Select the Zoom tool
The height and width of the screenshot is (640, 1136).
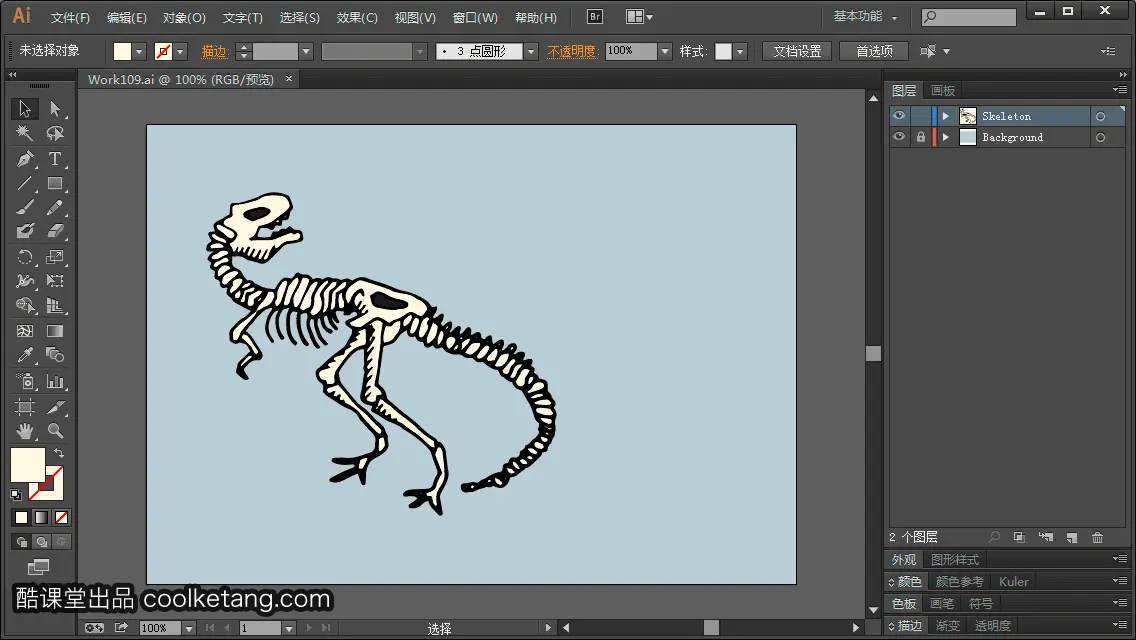(x=55, y=431)
